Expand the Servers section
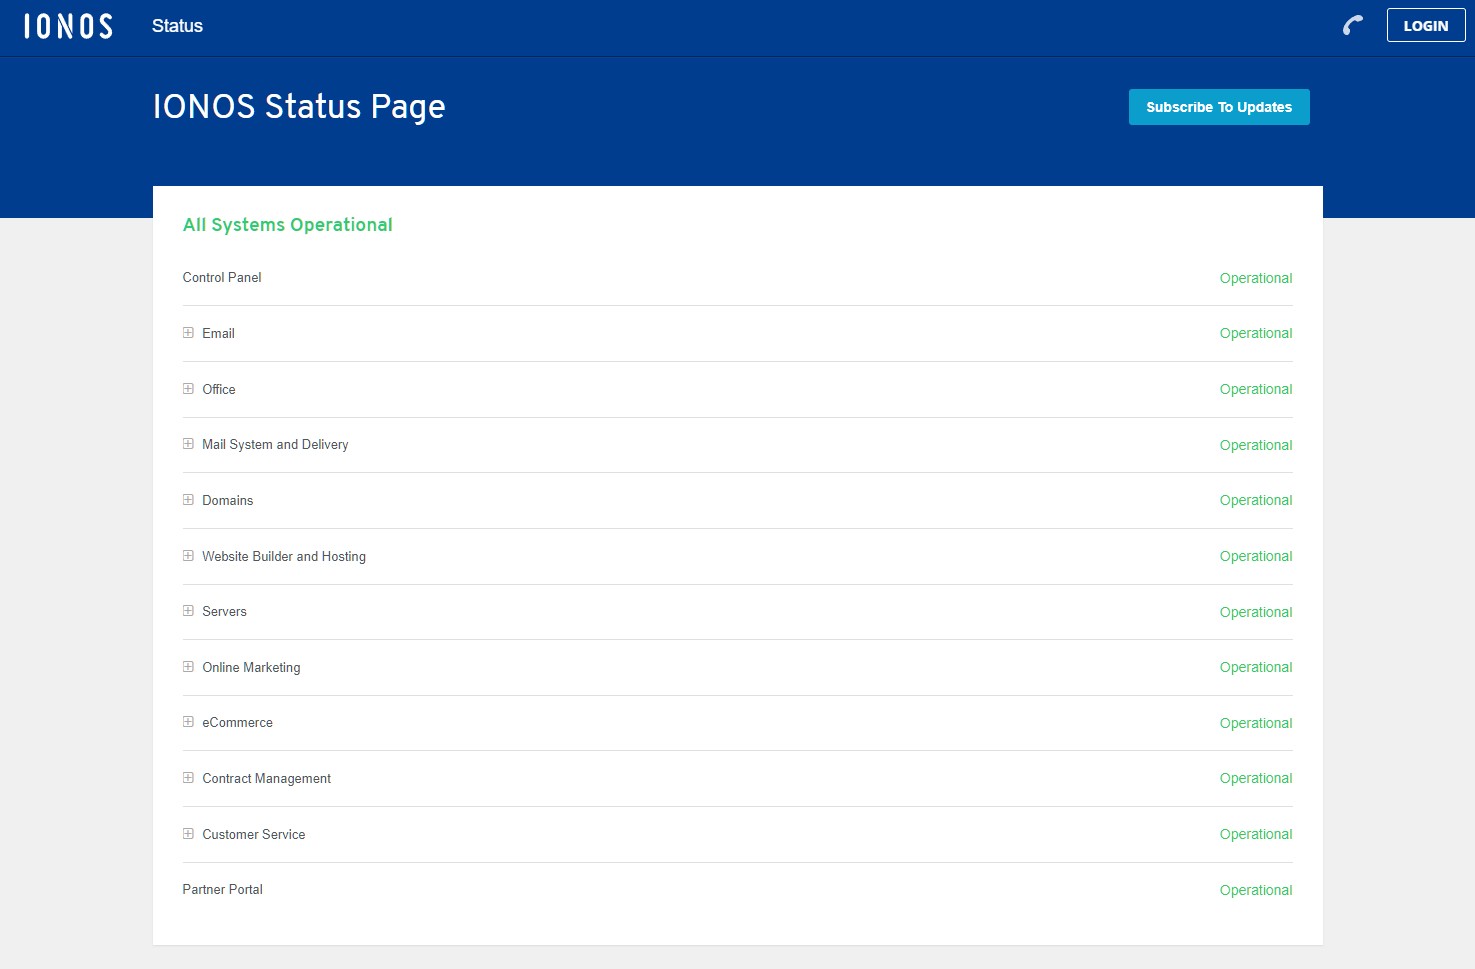The height and width of the screenshot is (969, 1475). coord(187,611)
